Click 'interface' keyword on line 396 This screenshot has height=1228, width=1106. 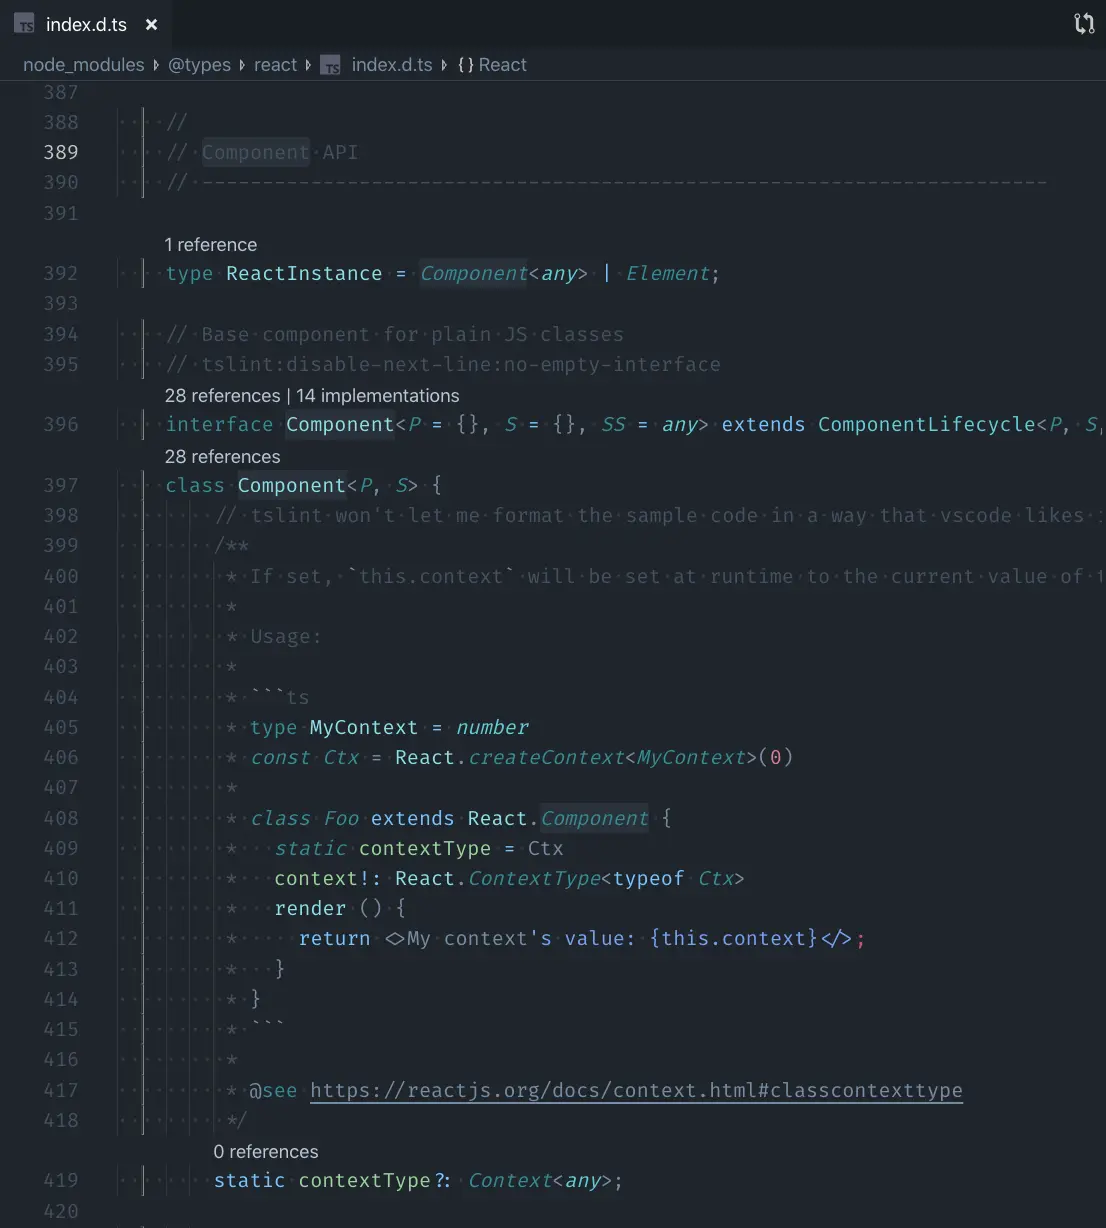[219, 425]
